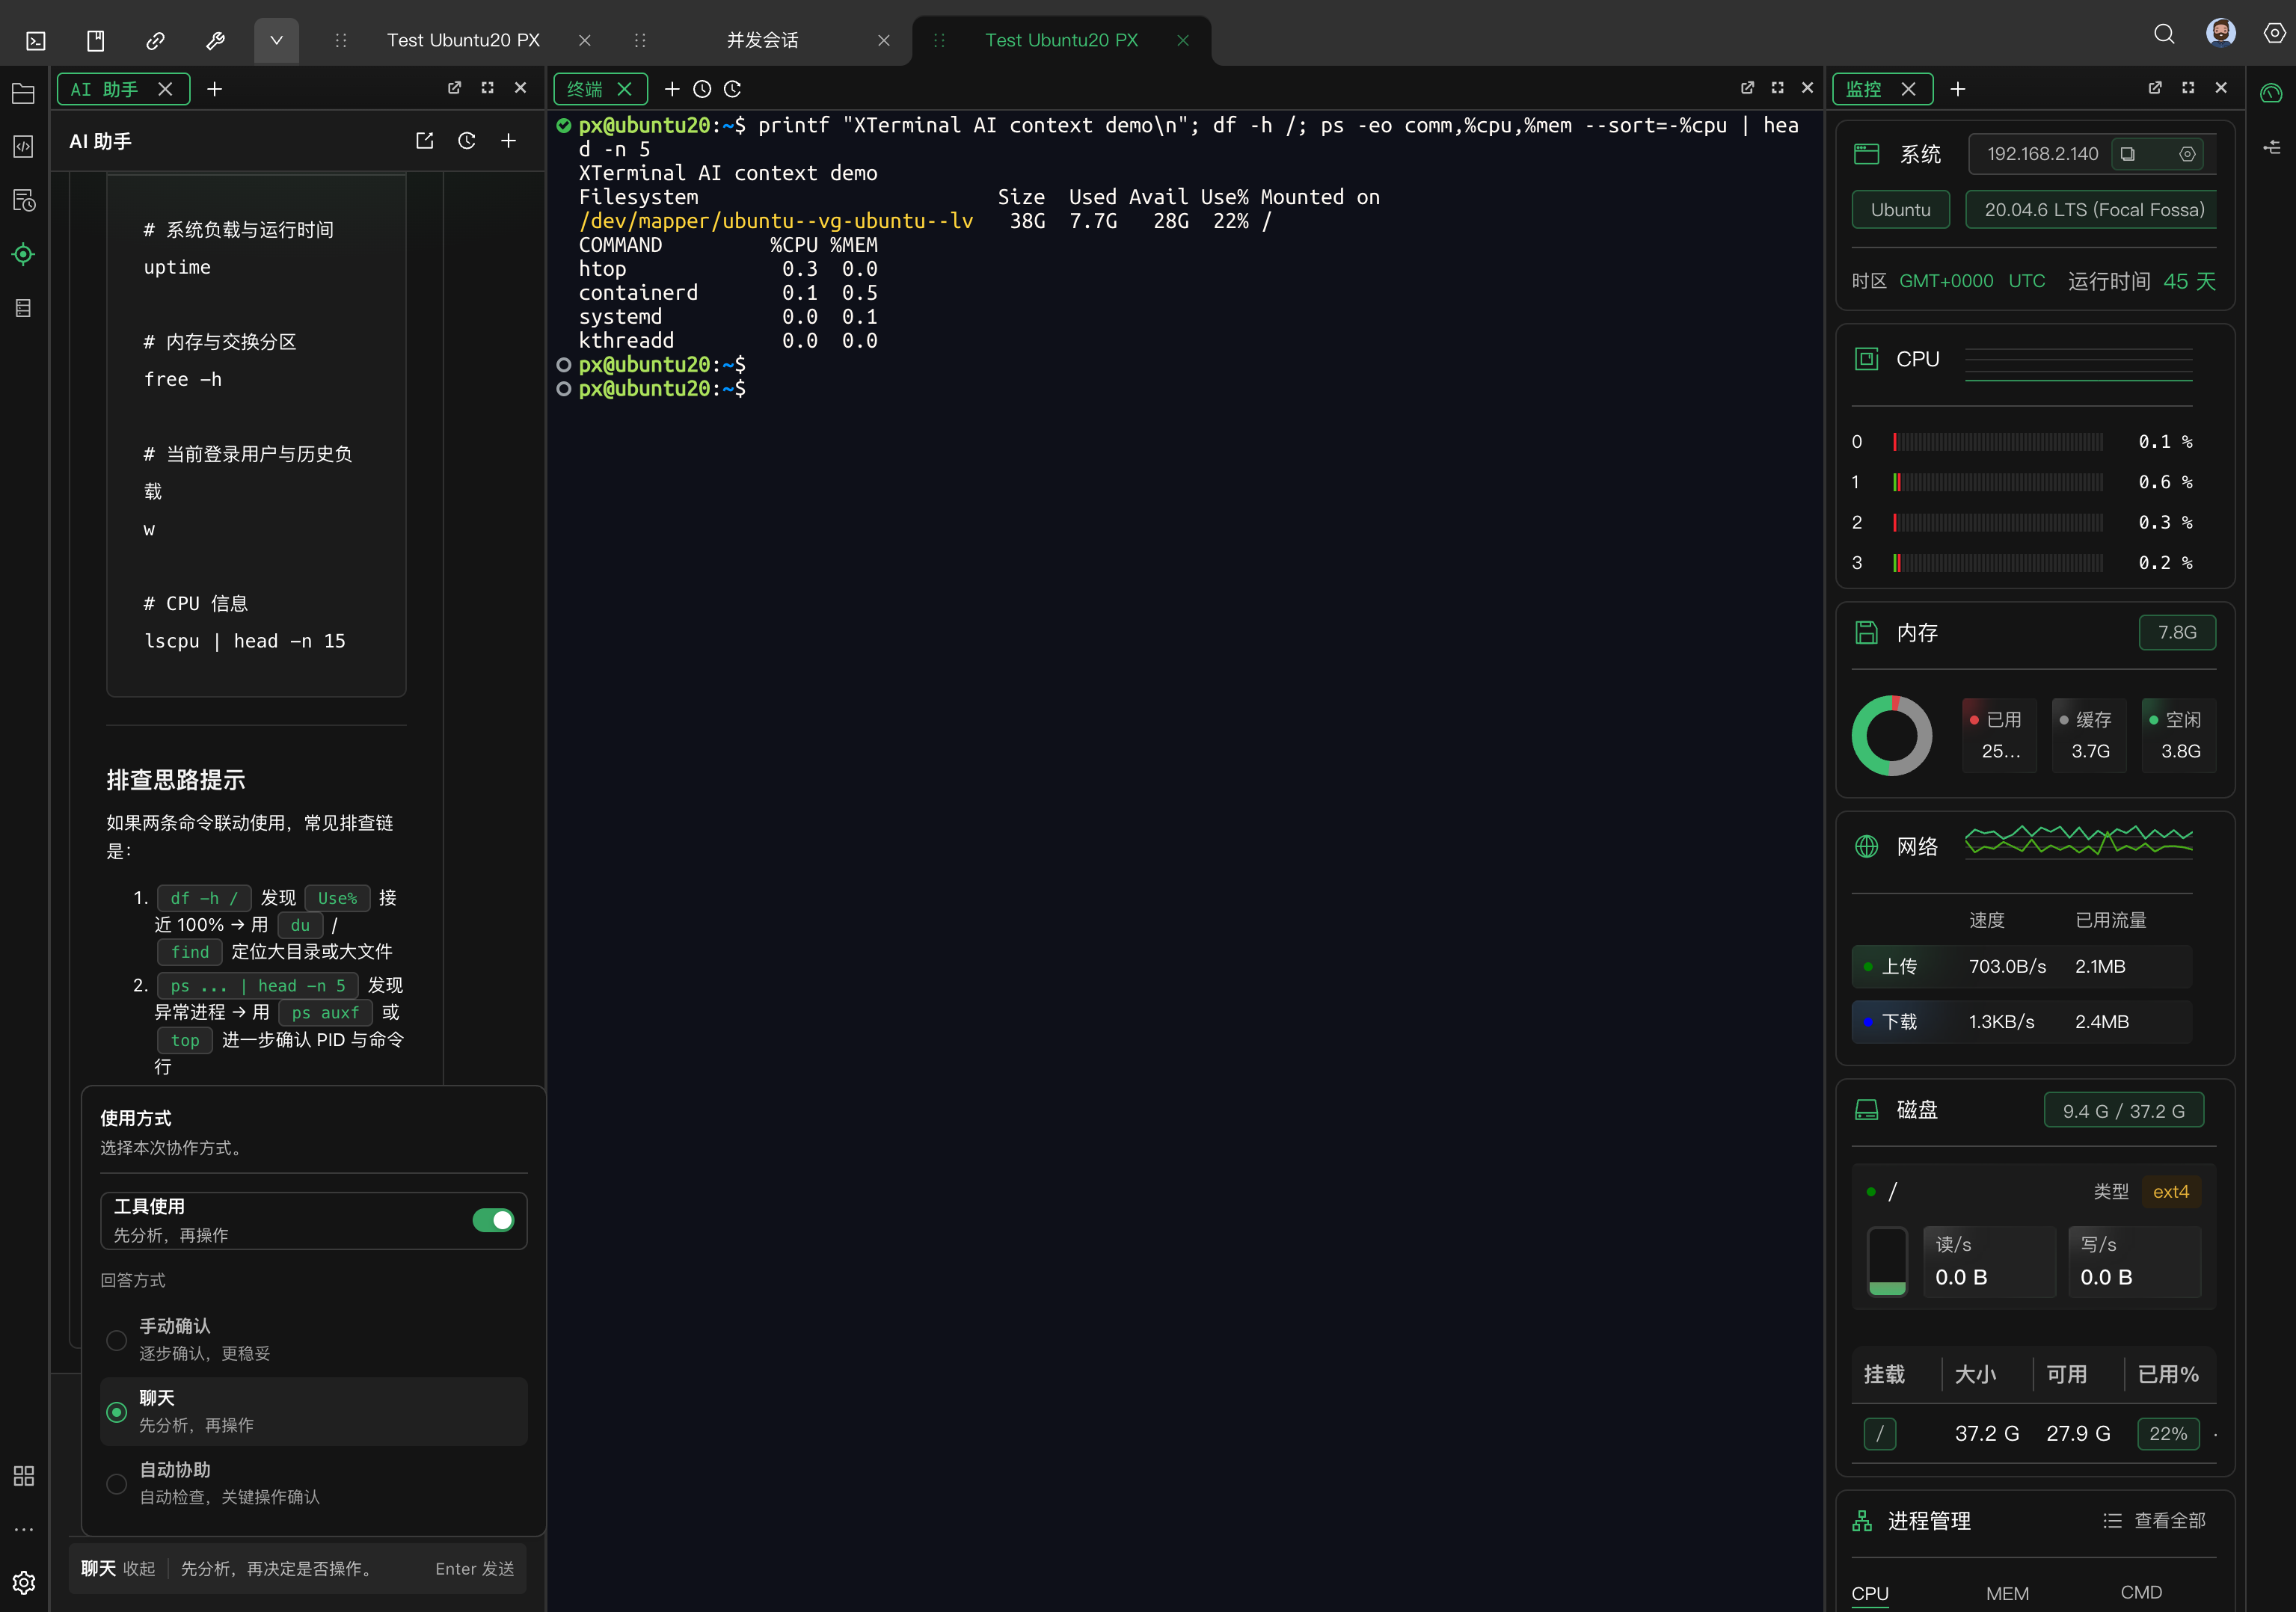Open the folder file manager in left sidebar
This screenshot has width=2296, height=1612.
(24, 94)
